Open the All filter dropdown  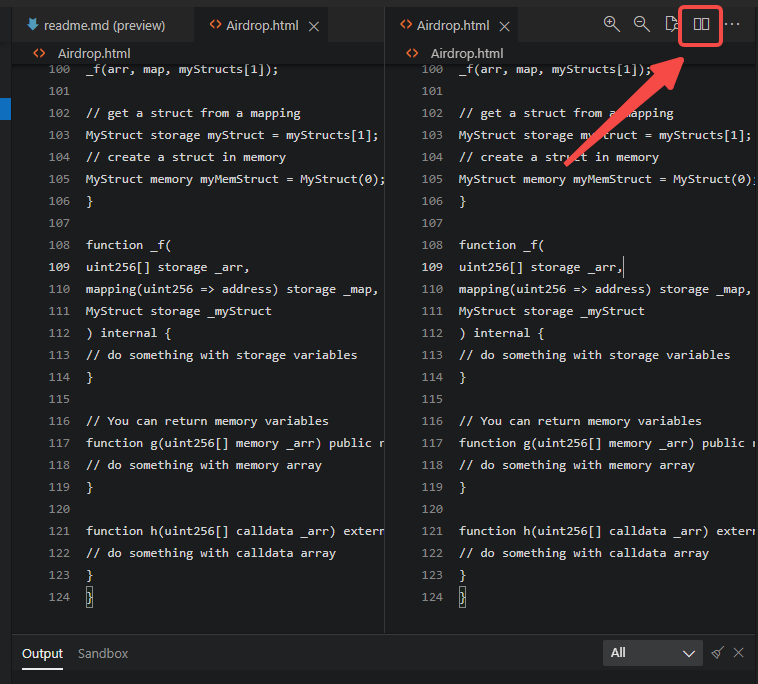click(x=653, y=653)
